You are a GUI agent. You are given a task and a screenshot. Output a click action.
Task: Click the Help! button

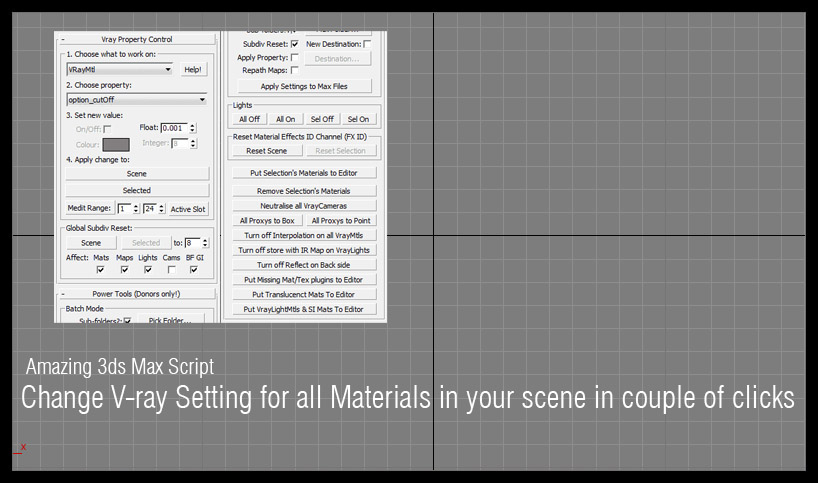193,69
